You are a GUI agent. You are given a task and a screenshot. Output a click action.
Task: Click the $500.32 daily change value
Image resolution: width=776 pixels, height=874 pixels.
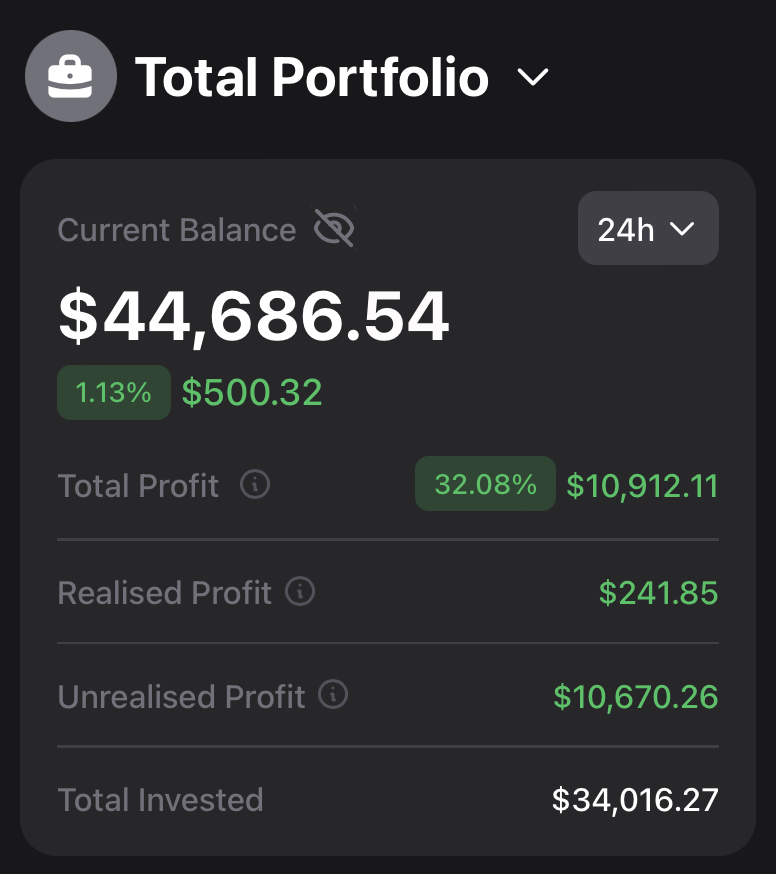click(x=252, y=393)
